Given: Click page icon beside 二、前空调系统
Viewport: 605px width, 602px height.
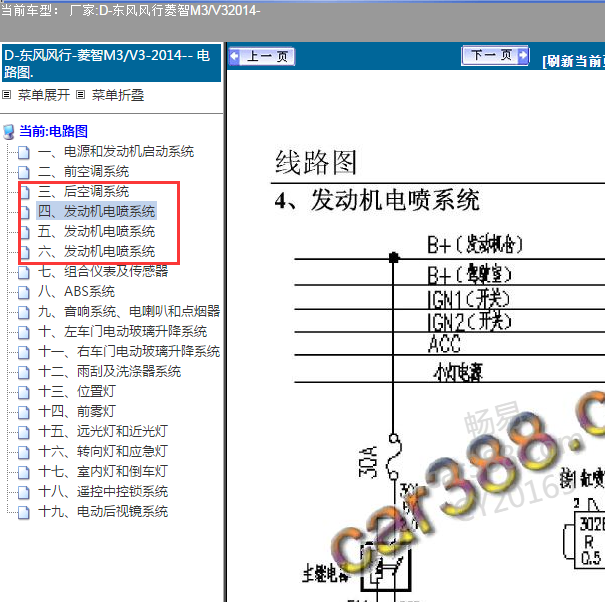Looking at the screenshot, I should point(25,172).
